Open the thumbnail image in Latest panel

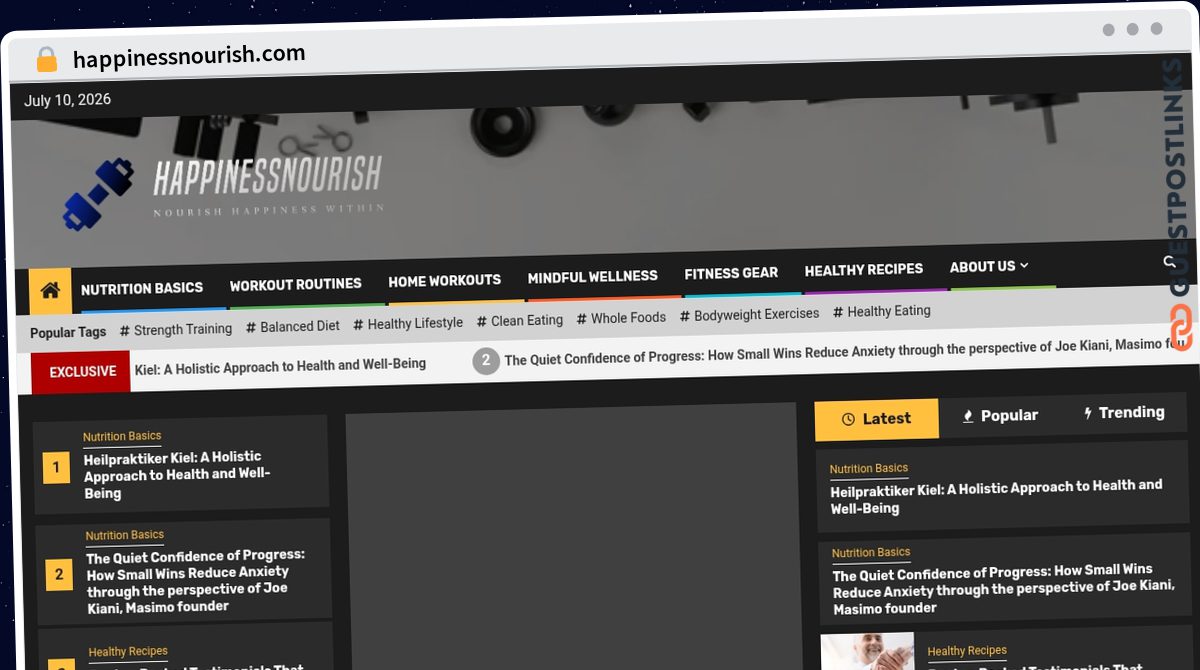pos(868,651)
